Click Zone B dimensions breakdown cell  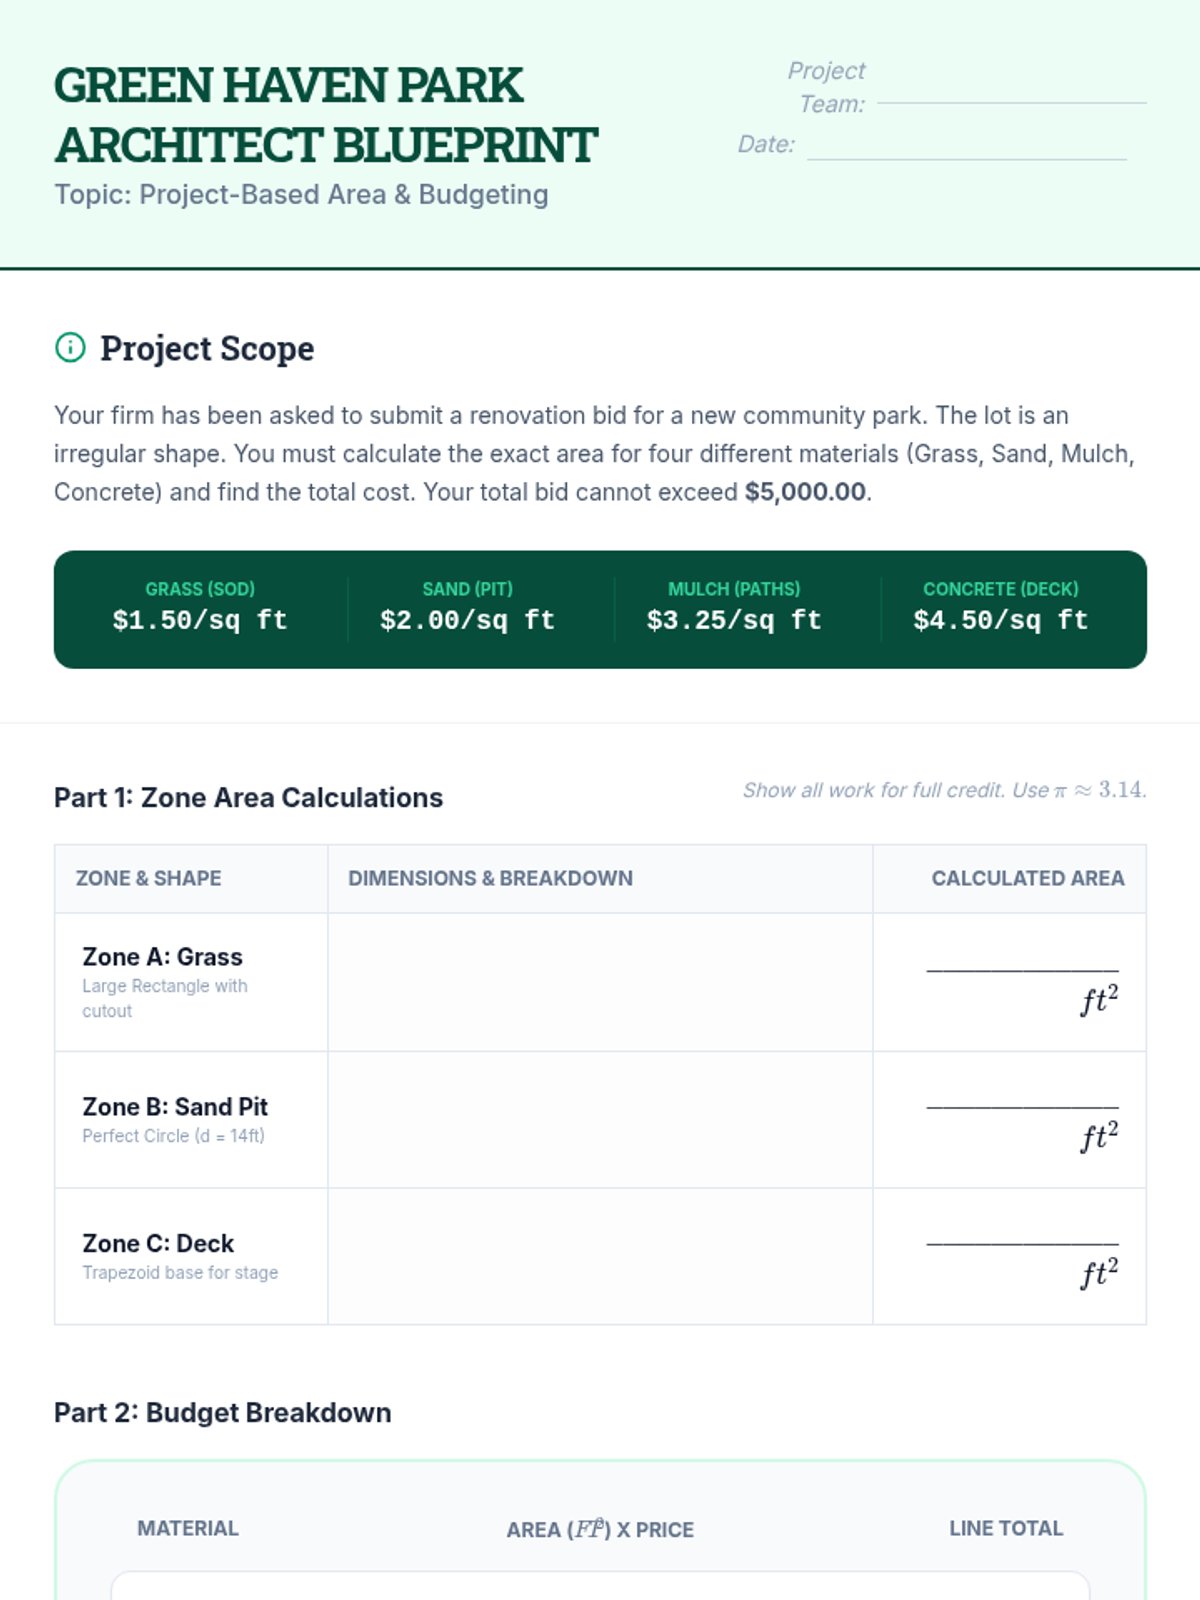point(600,1119)
